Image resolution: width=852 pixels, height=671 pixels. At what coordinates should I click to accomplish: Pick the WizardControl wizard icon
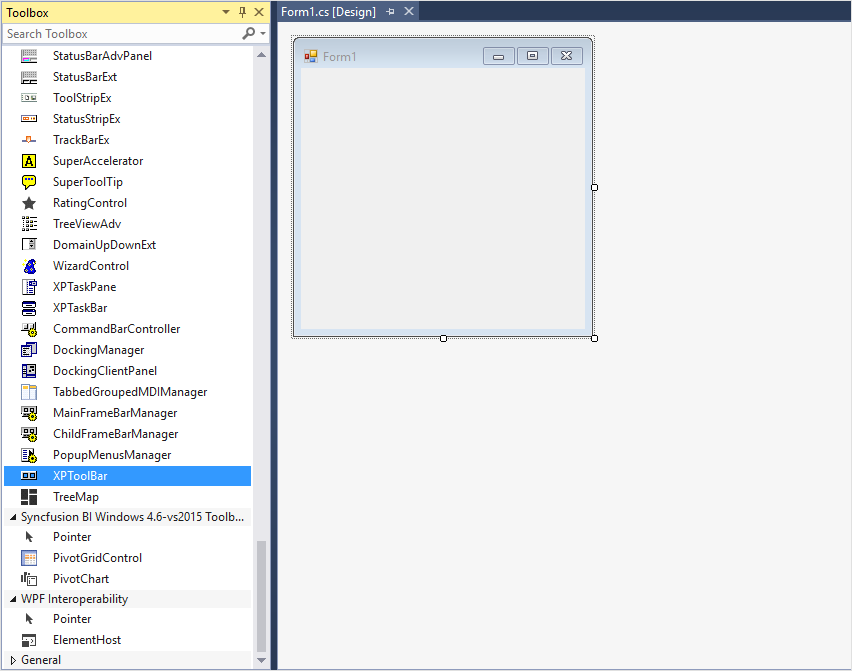coord(30,266)
